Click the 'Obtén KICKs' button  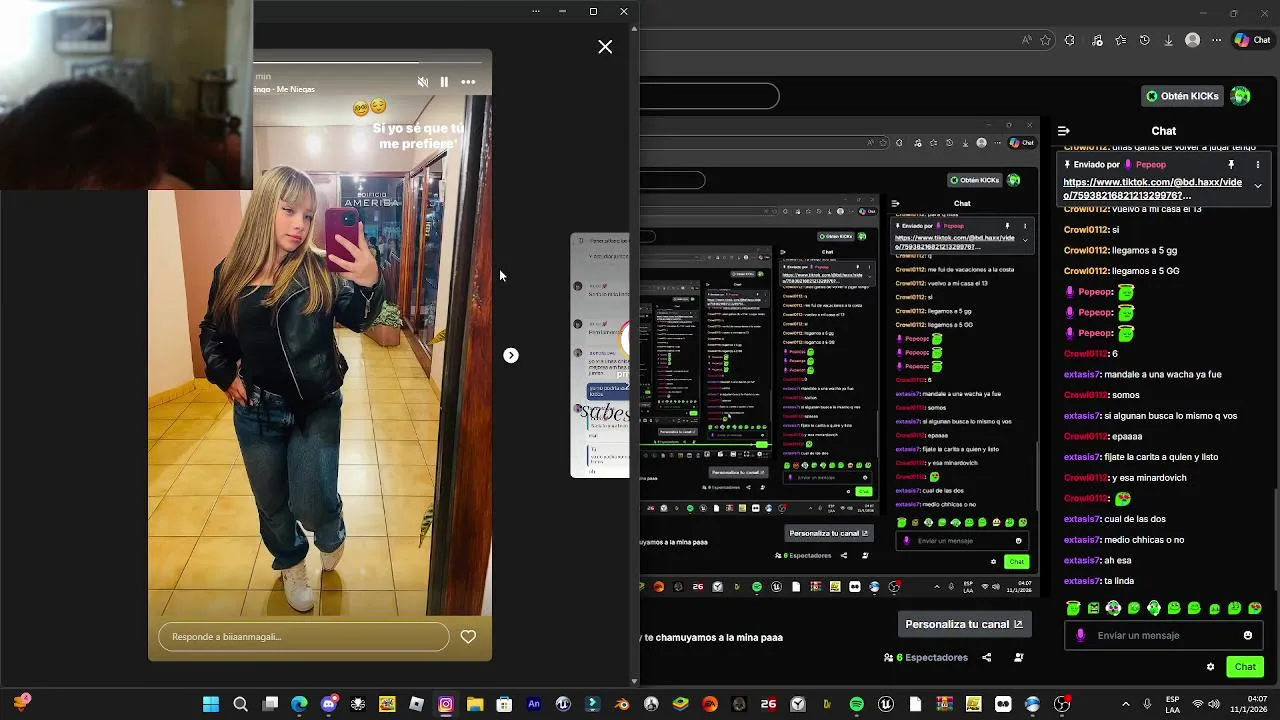click(1183, 96)
